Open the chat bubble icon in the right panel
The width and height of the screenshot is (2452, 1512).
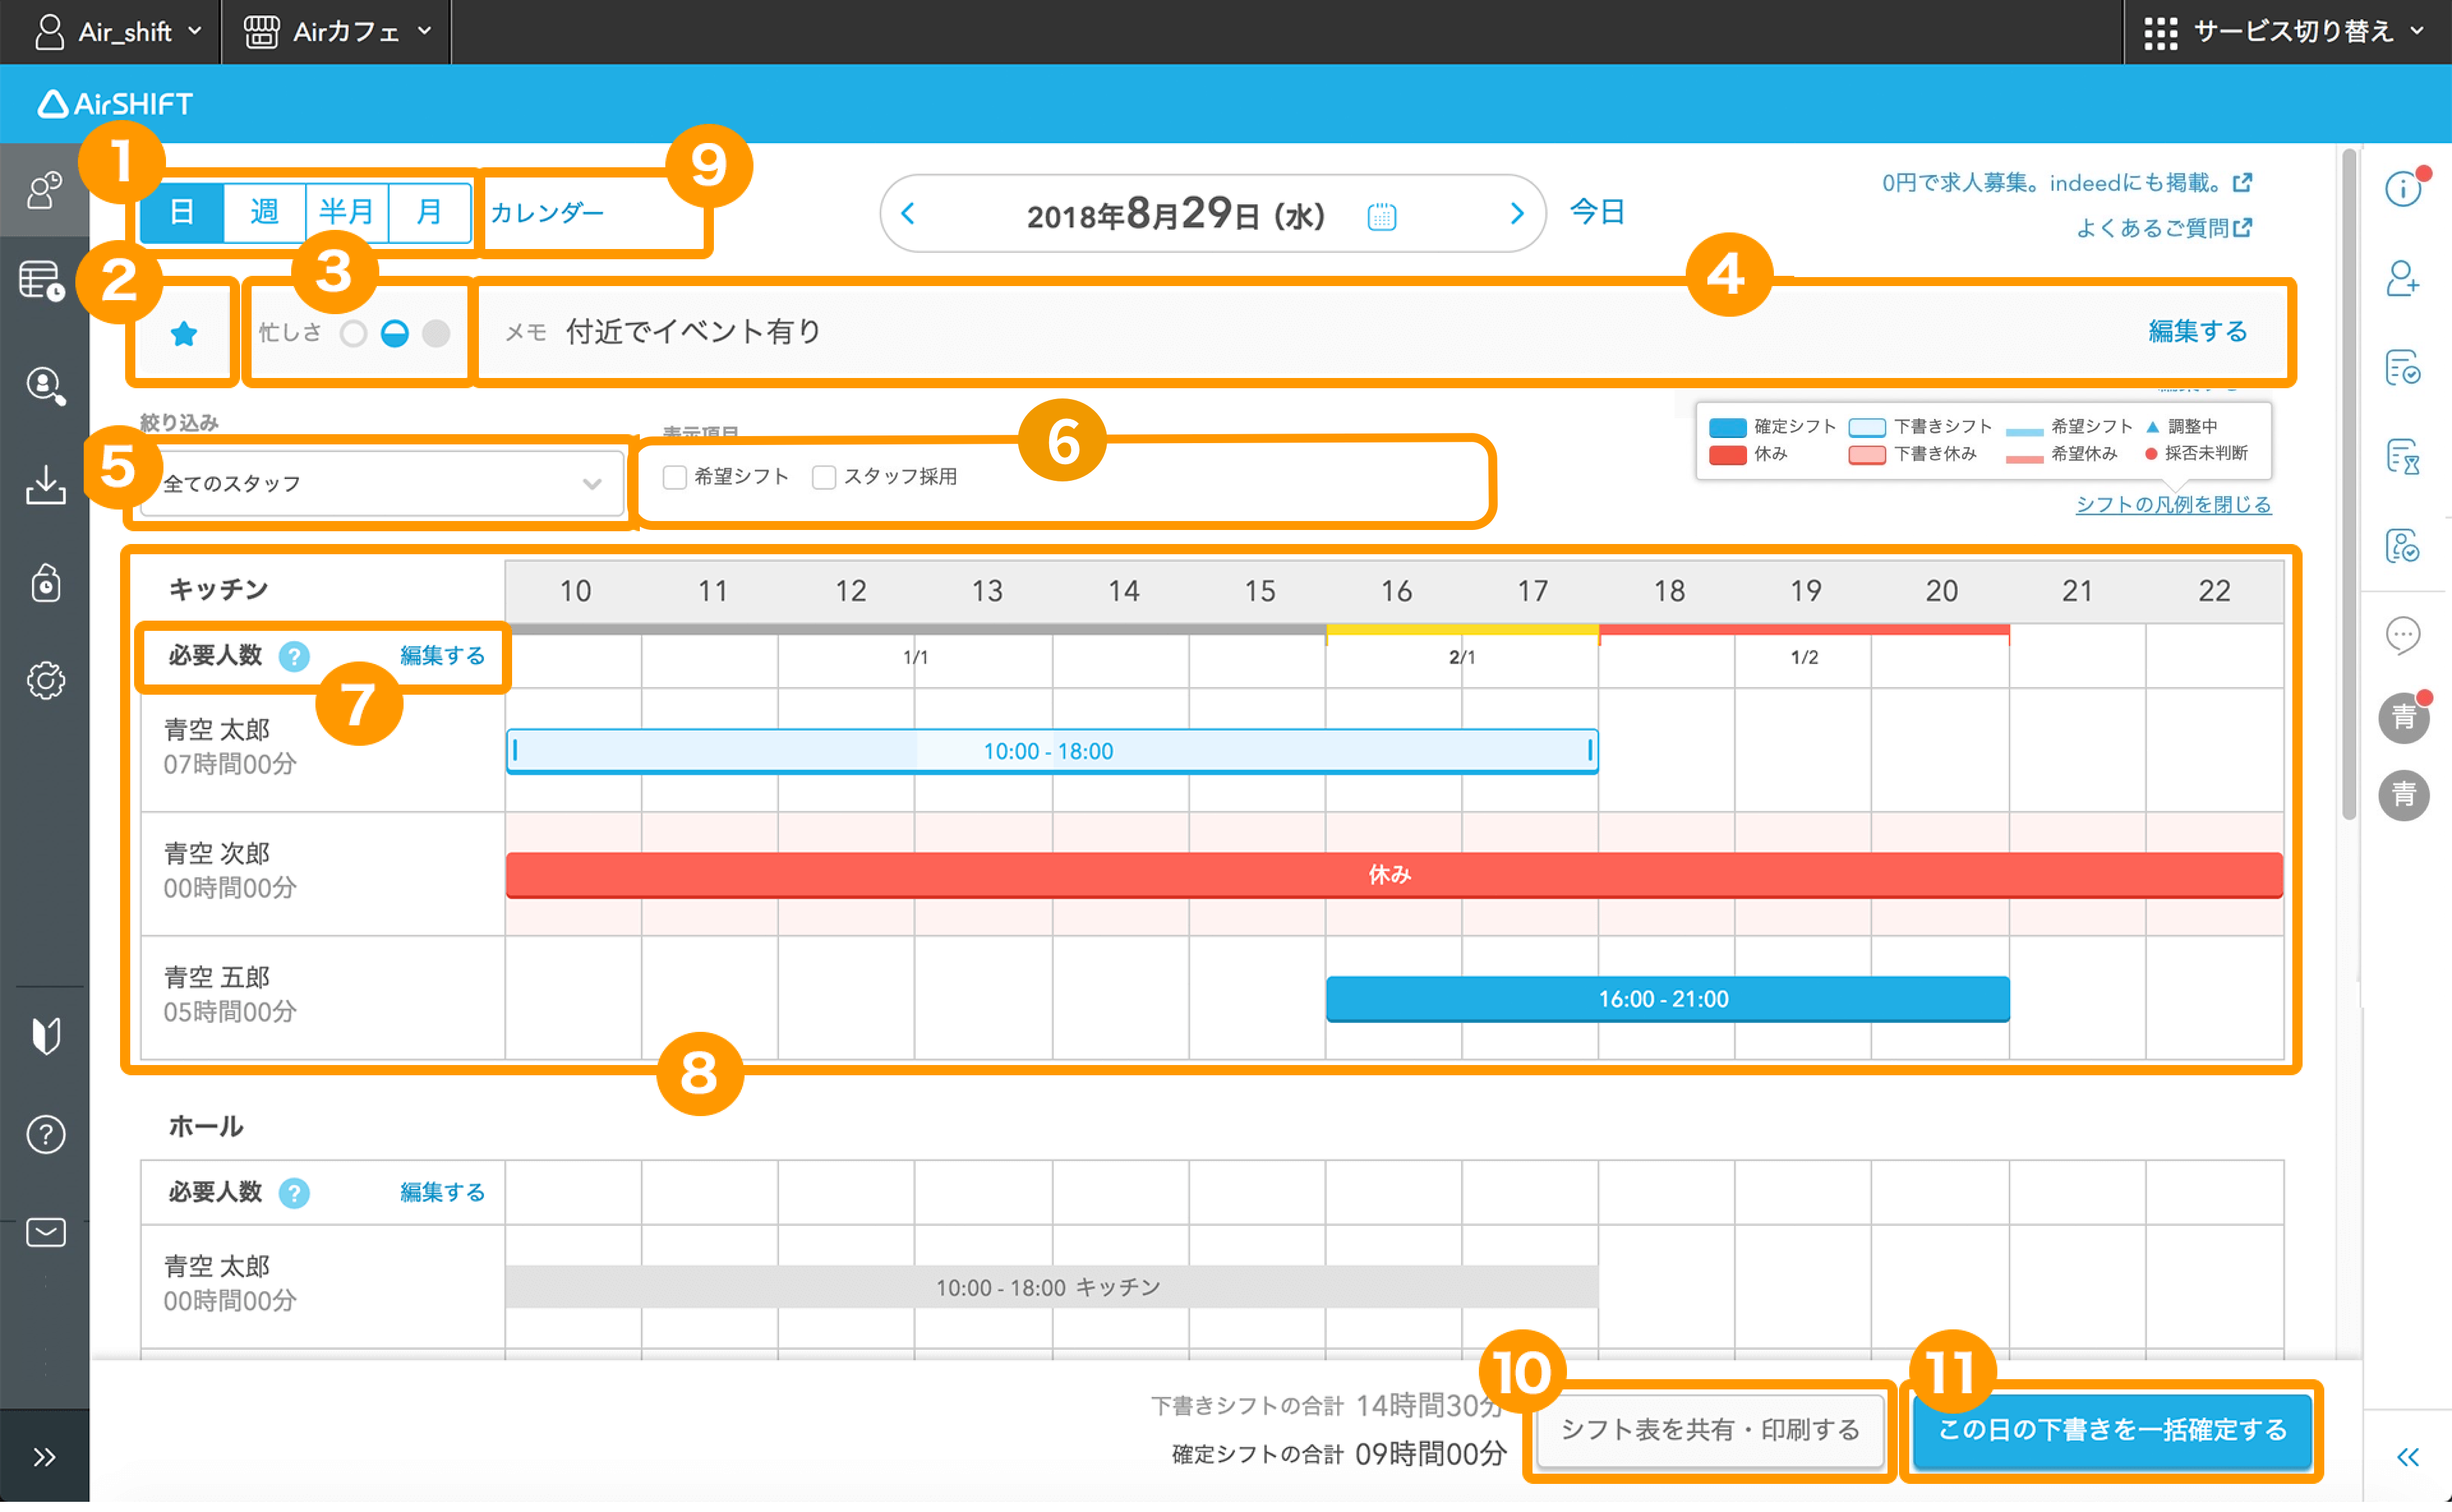pyautogui.click(x=2402, y=635)
